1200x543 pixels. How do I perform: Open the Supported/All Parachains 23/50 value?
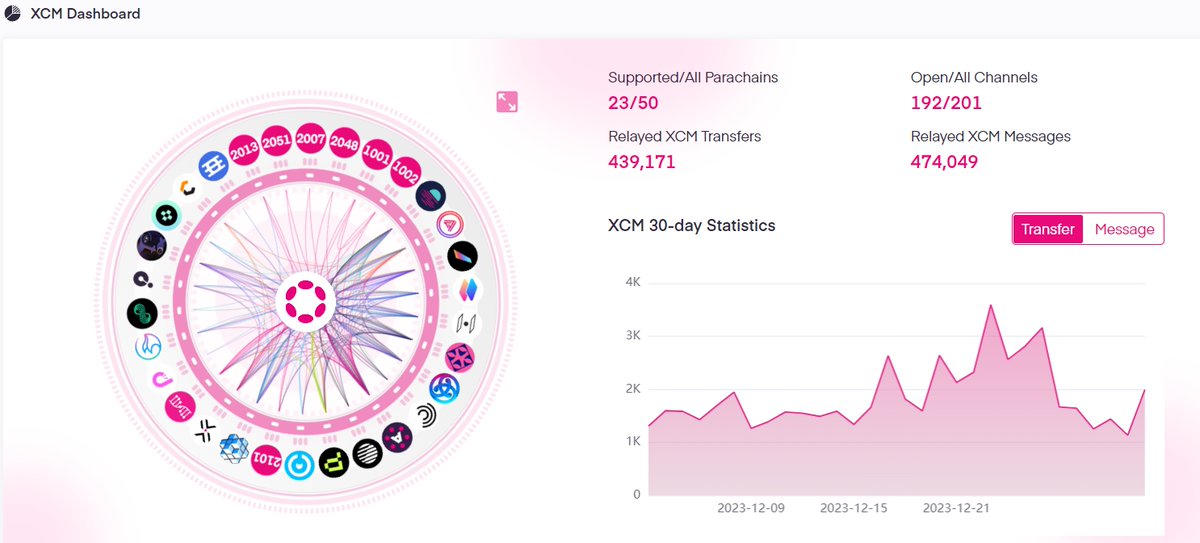click(x=633, y=102)
